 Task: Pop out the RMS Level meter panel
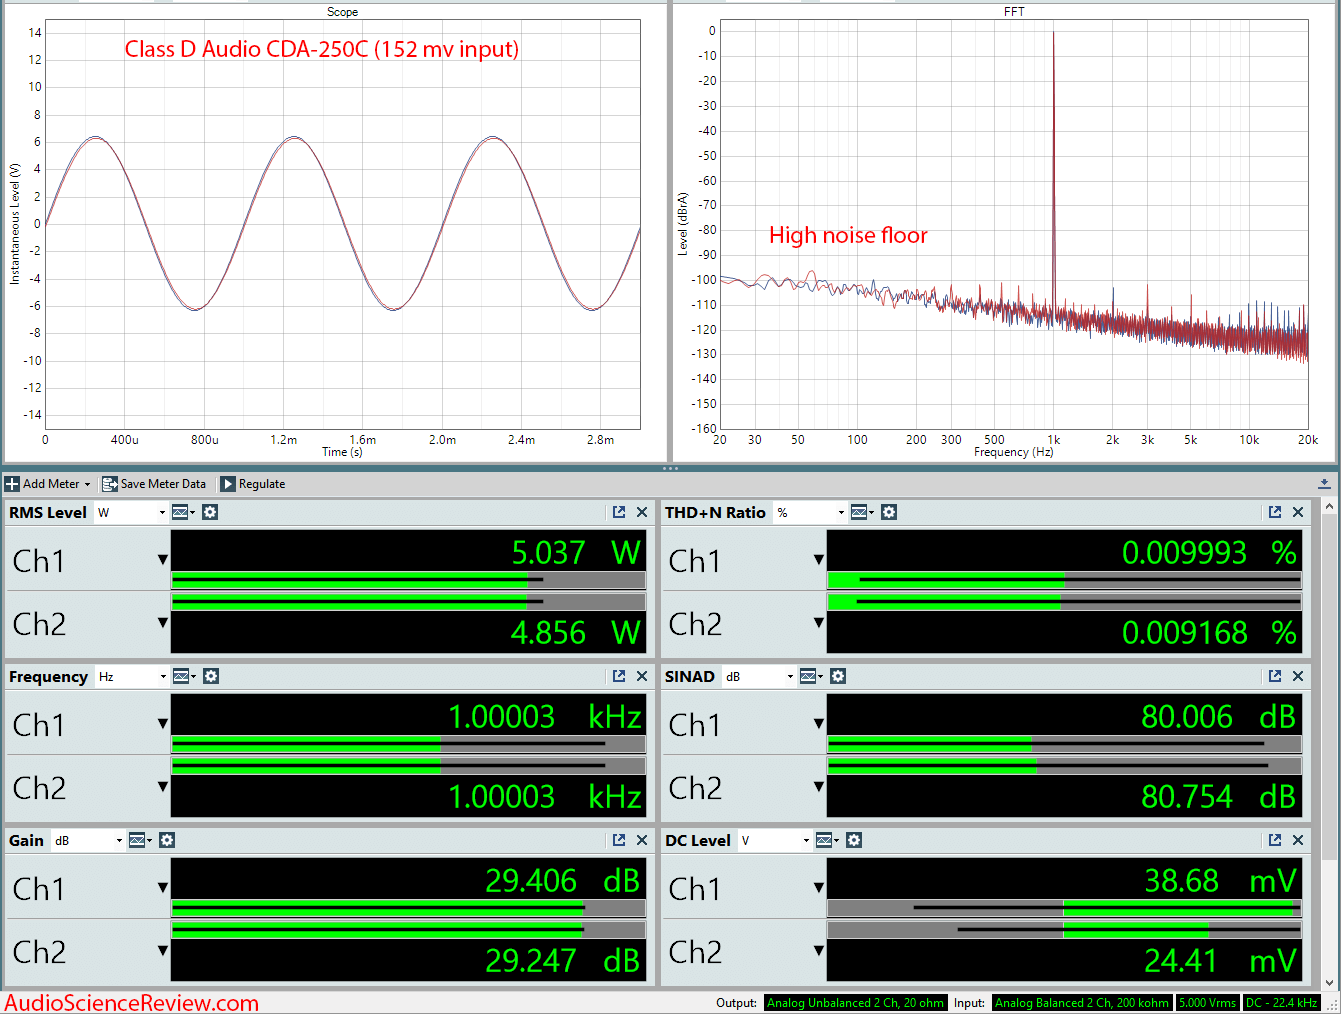click(619, 512)
